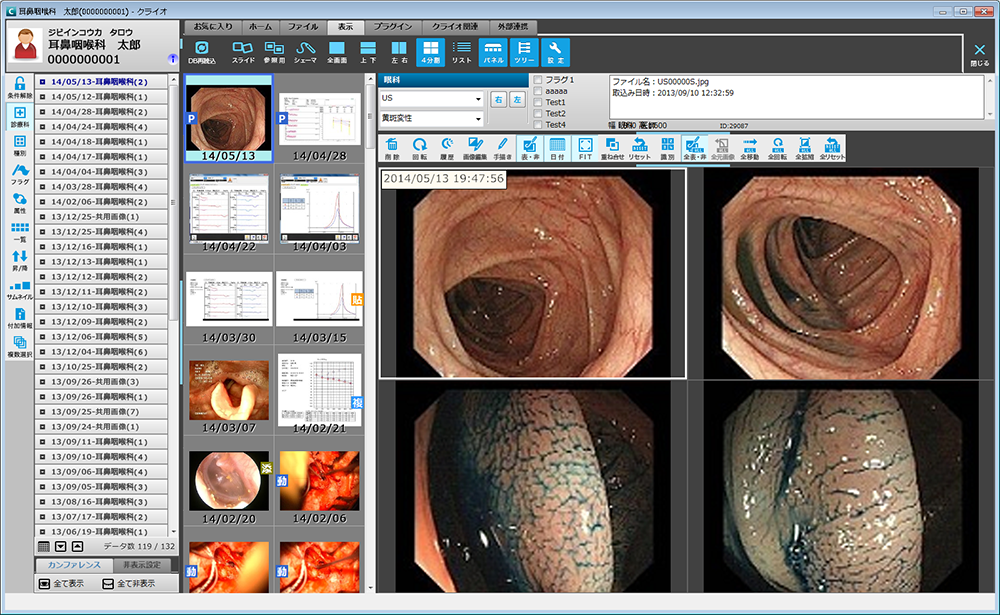Screen dimensions: 1000x615
Task: Switch to リスト list view
Action: pyautogui.click(x=462, y=52)
